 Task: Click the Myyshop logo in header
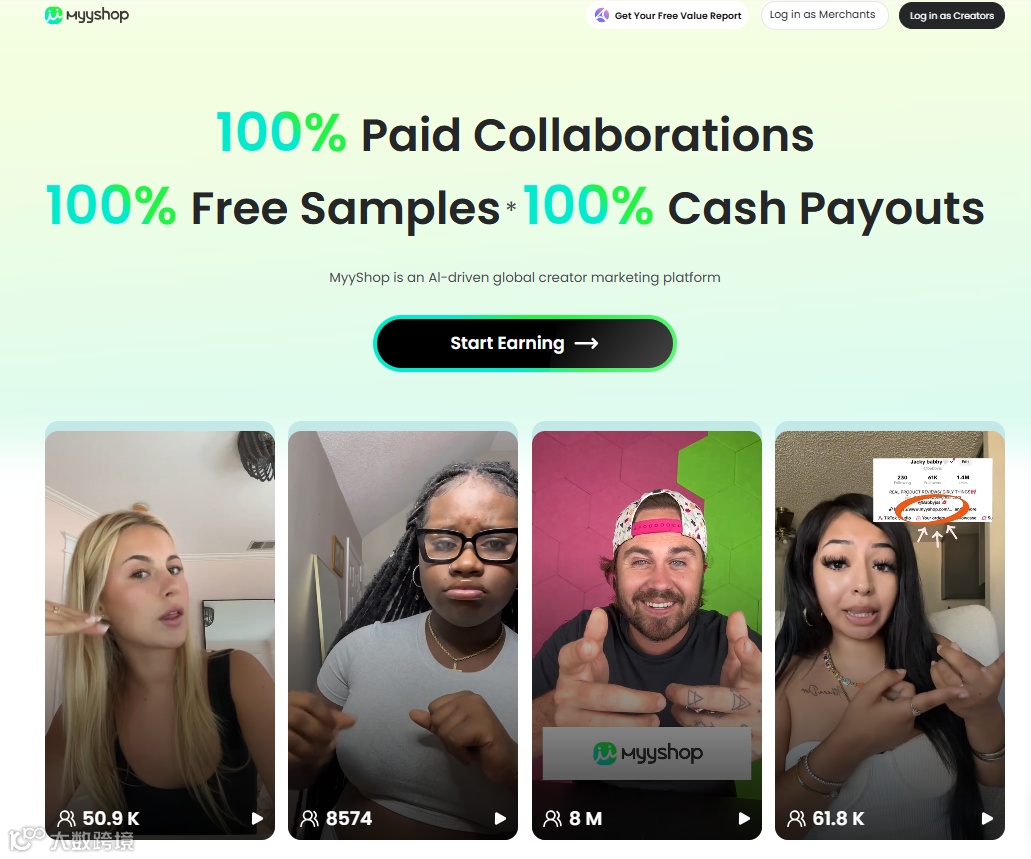[87, 14]
